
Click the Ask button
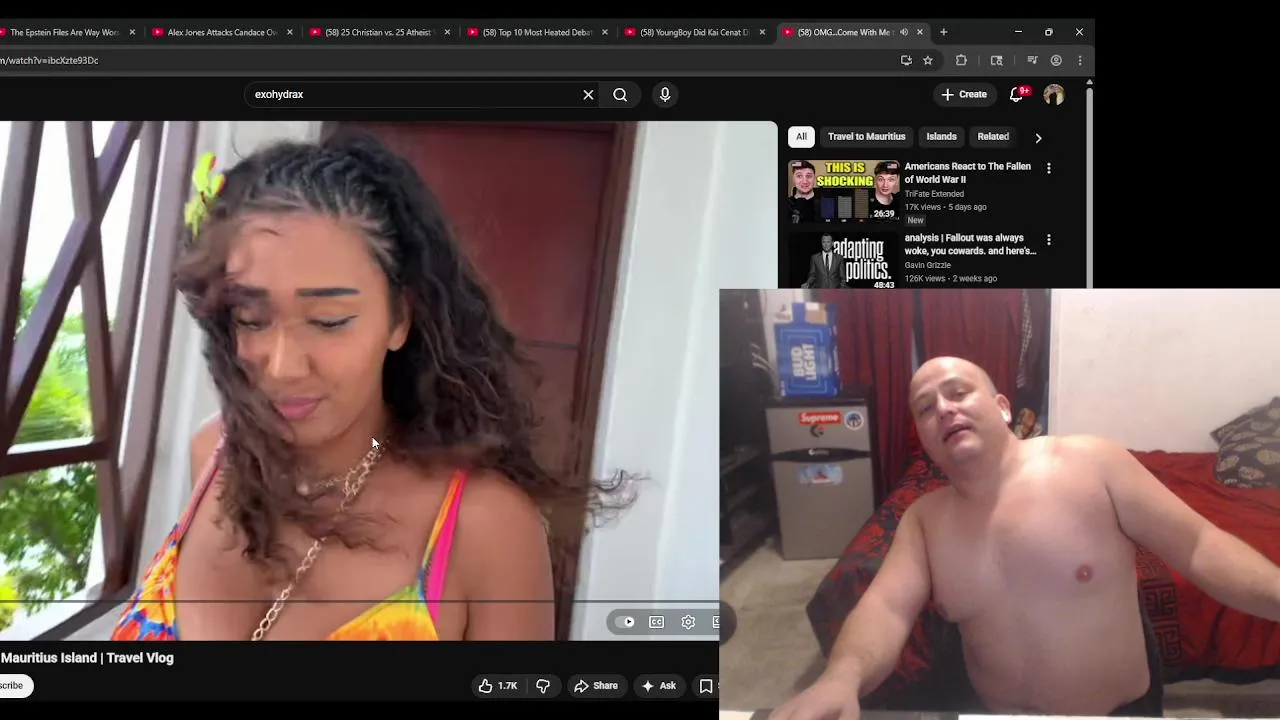(659, 686)
